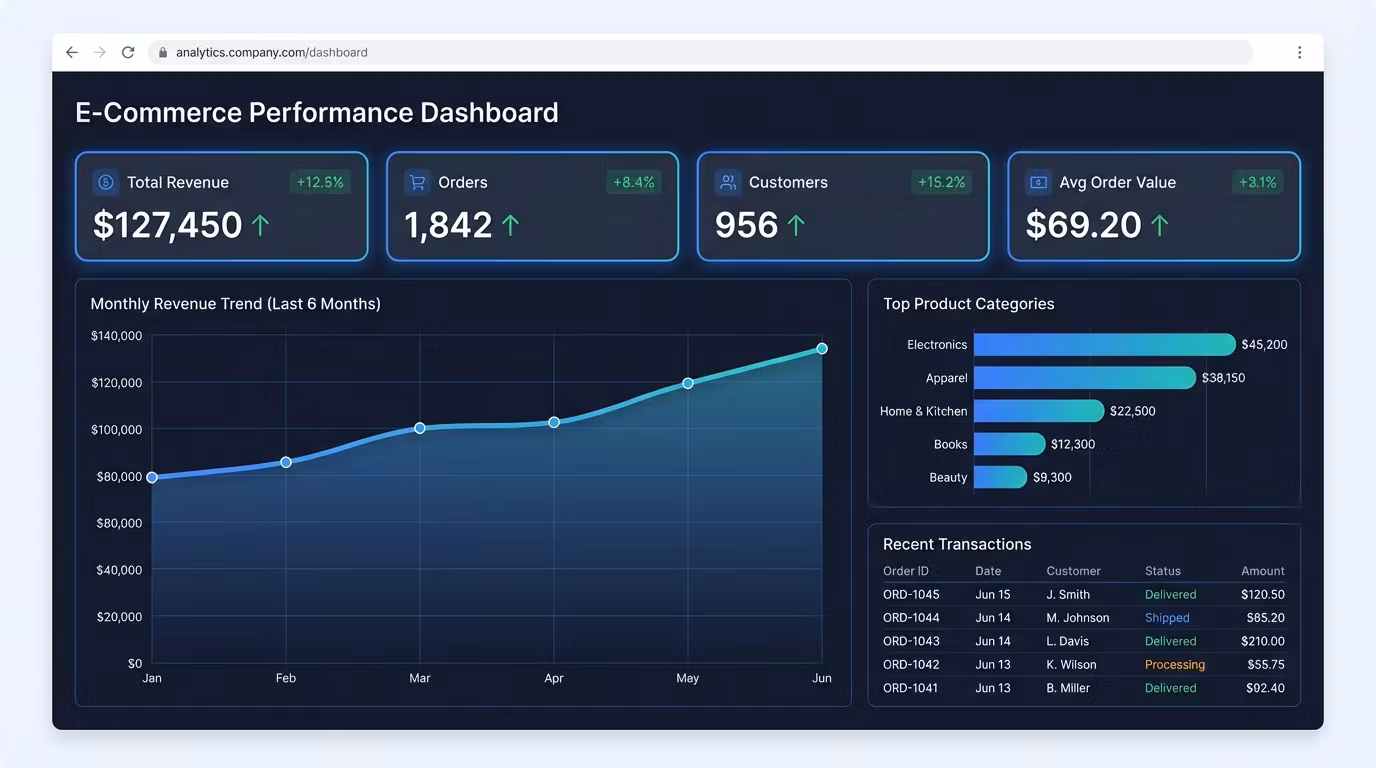Click the +12.5% badge on Total Revenue
The image size is (1376, 768).
[320, 182]
